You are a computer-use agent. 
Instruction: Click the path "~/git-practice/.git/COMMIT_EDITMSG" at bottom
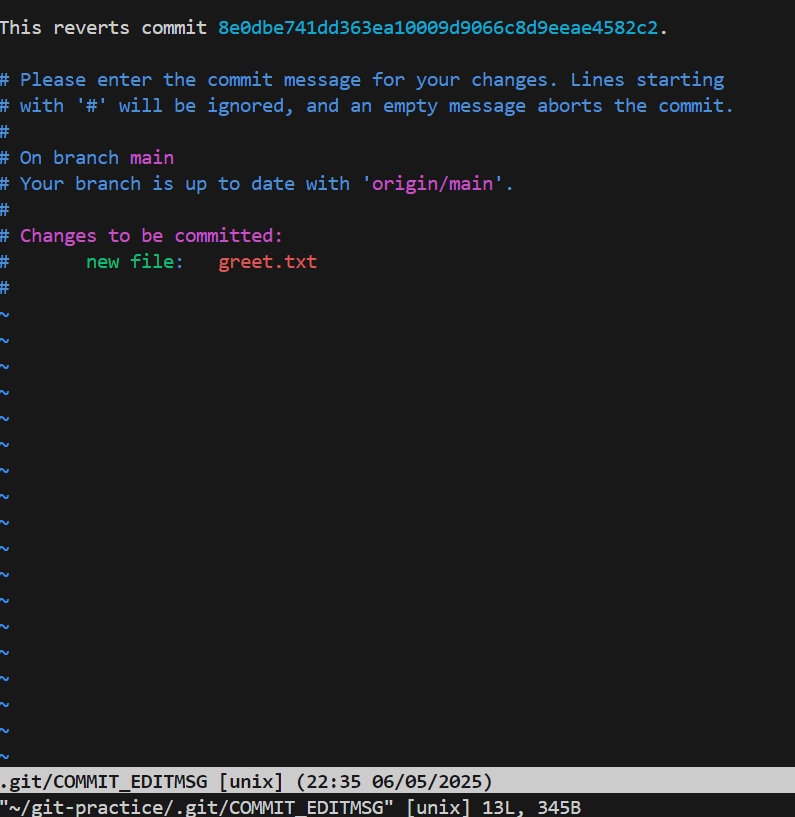pyautogui.click(x=196, y=808)
